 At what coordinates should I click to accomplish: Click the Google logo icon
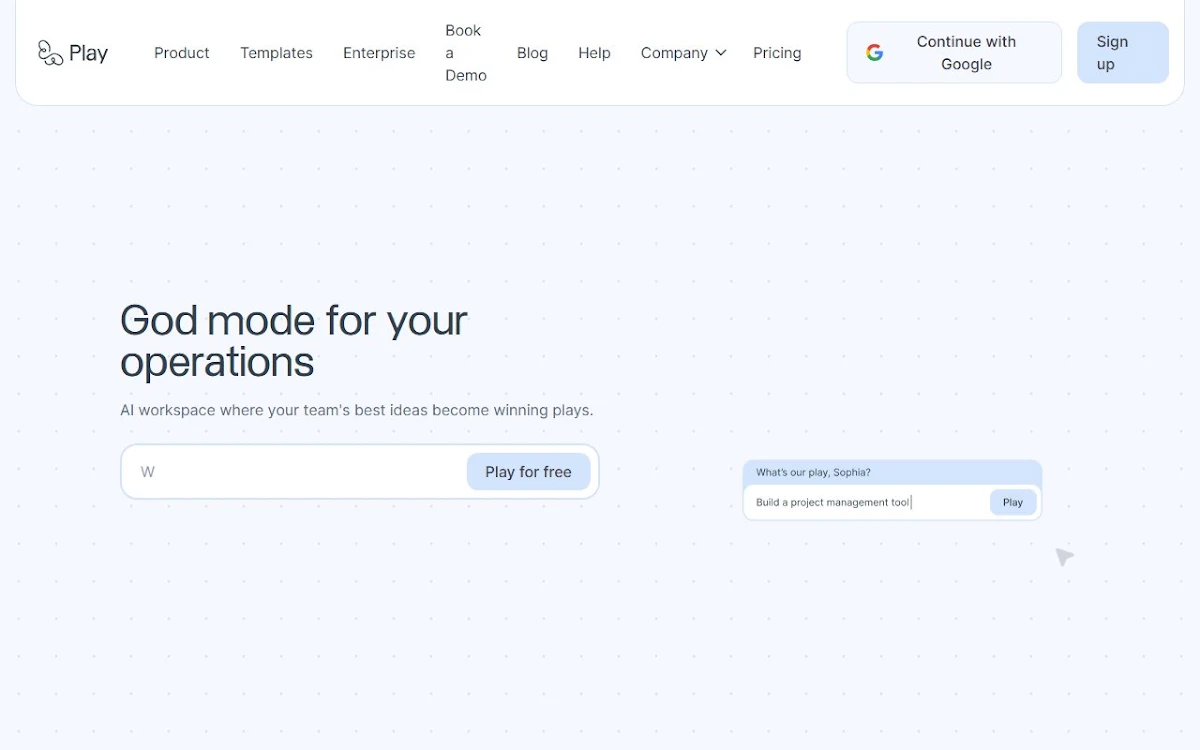(x=875, y=53)
